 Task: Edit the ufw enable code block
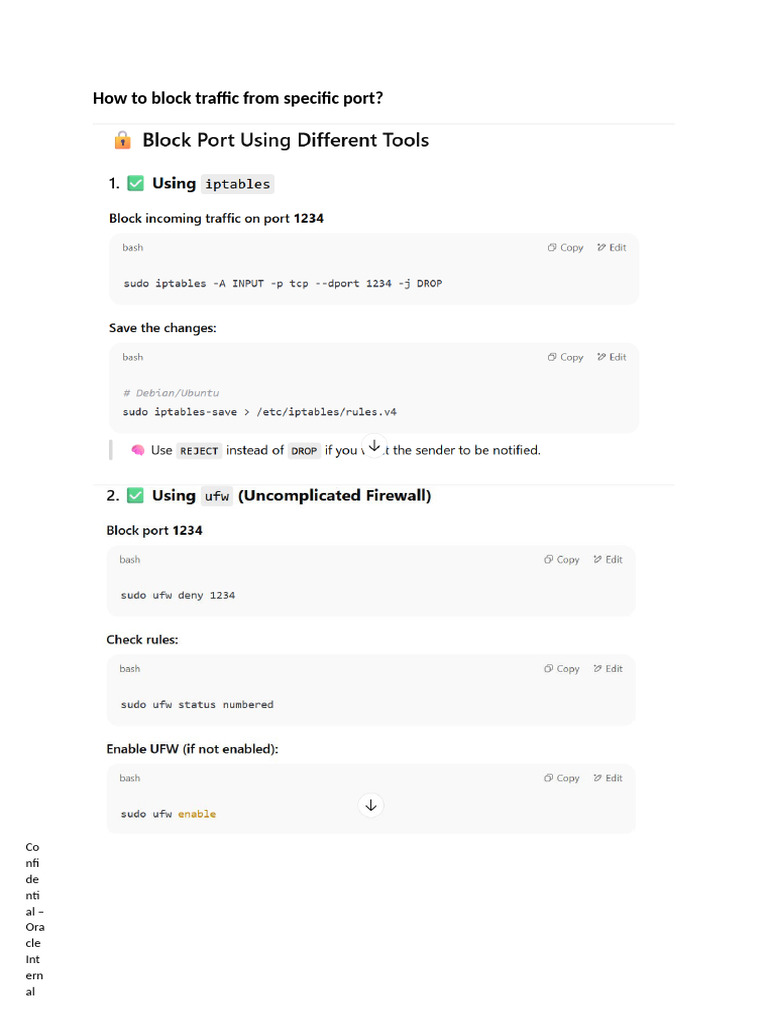(607, 778)
